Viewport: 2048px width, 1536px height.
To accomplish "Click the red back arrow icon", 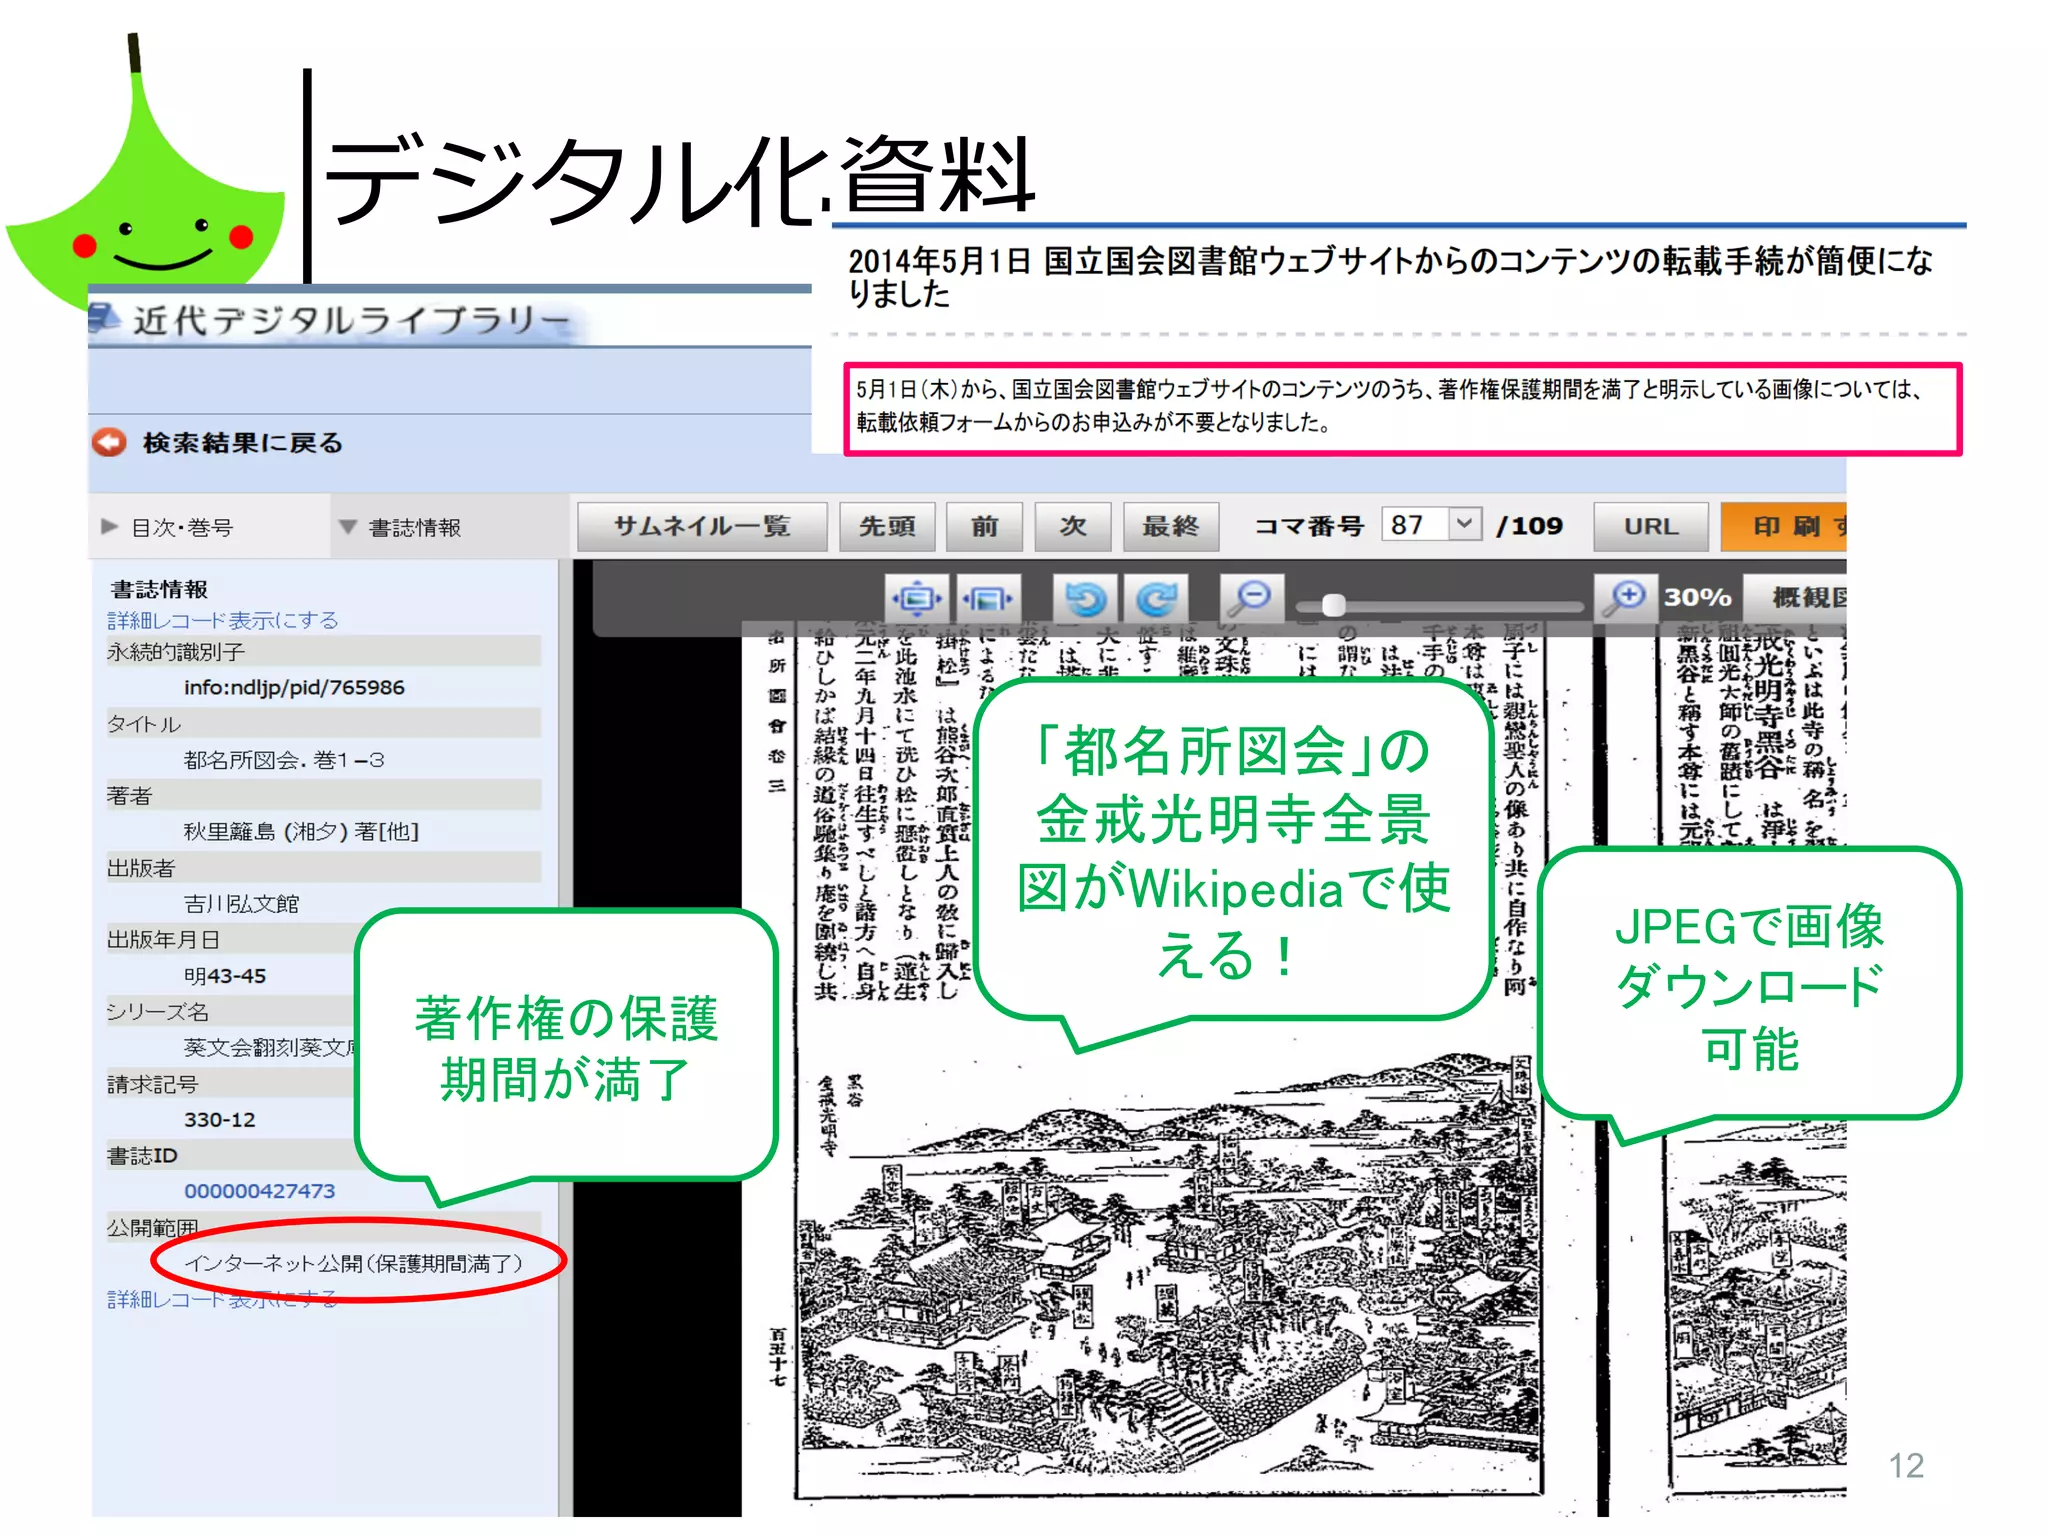I will tap(109, 442).
